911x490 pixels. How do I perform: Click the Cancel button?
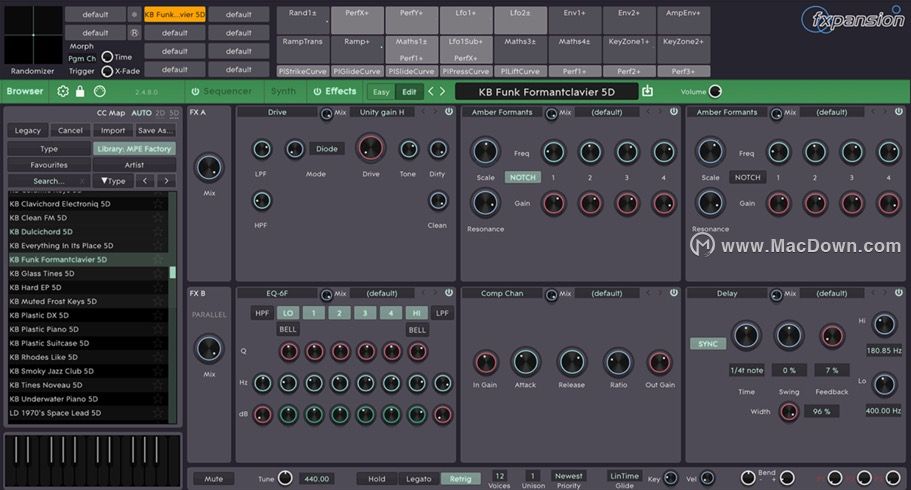[x=70, y=130]
